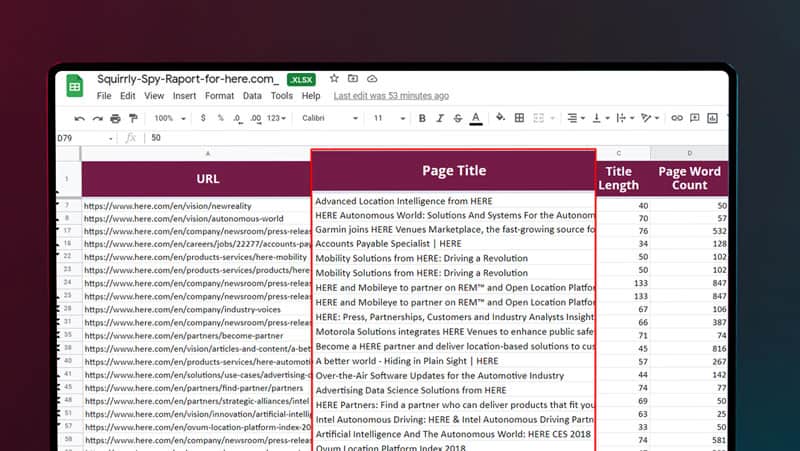Redo the last action

(x=97, y=118)
